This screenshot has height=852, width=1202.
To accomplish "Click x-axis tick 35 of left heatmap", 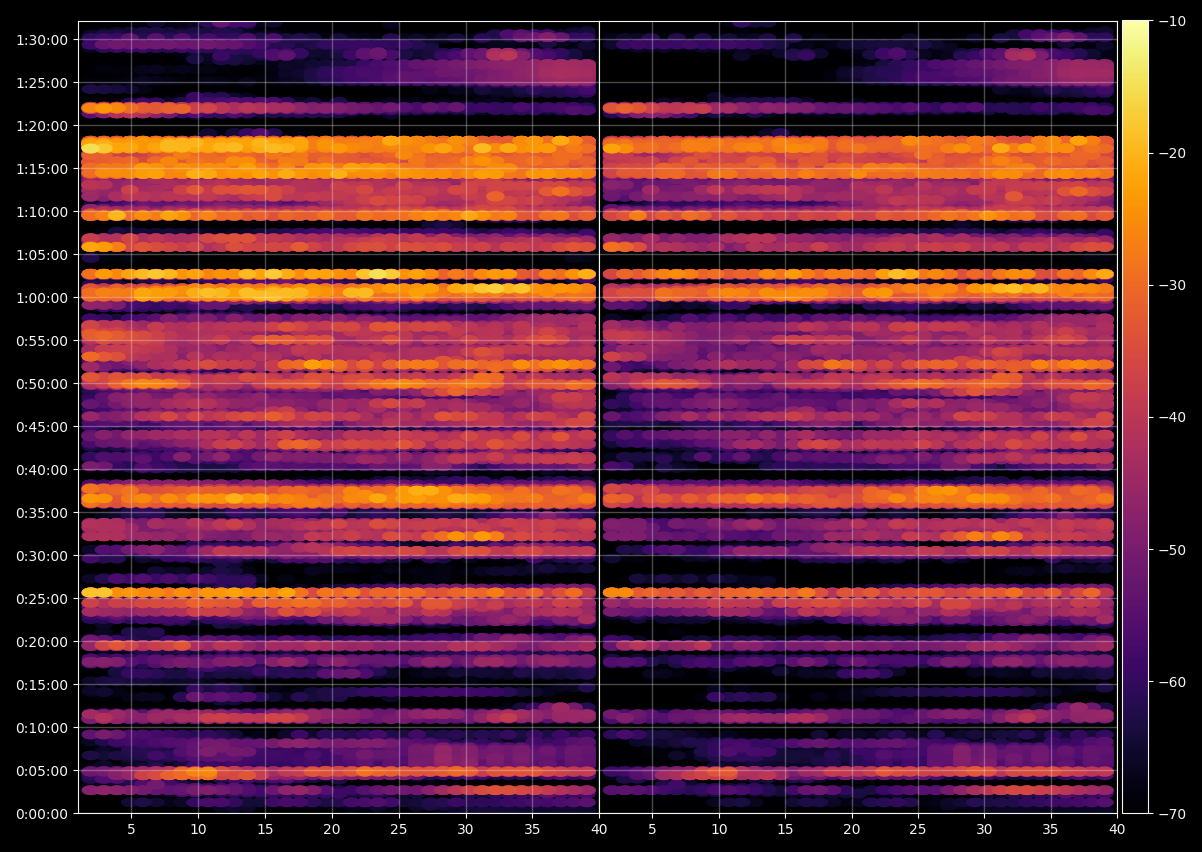I will click(532, 830).
